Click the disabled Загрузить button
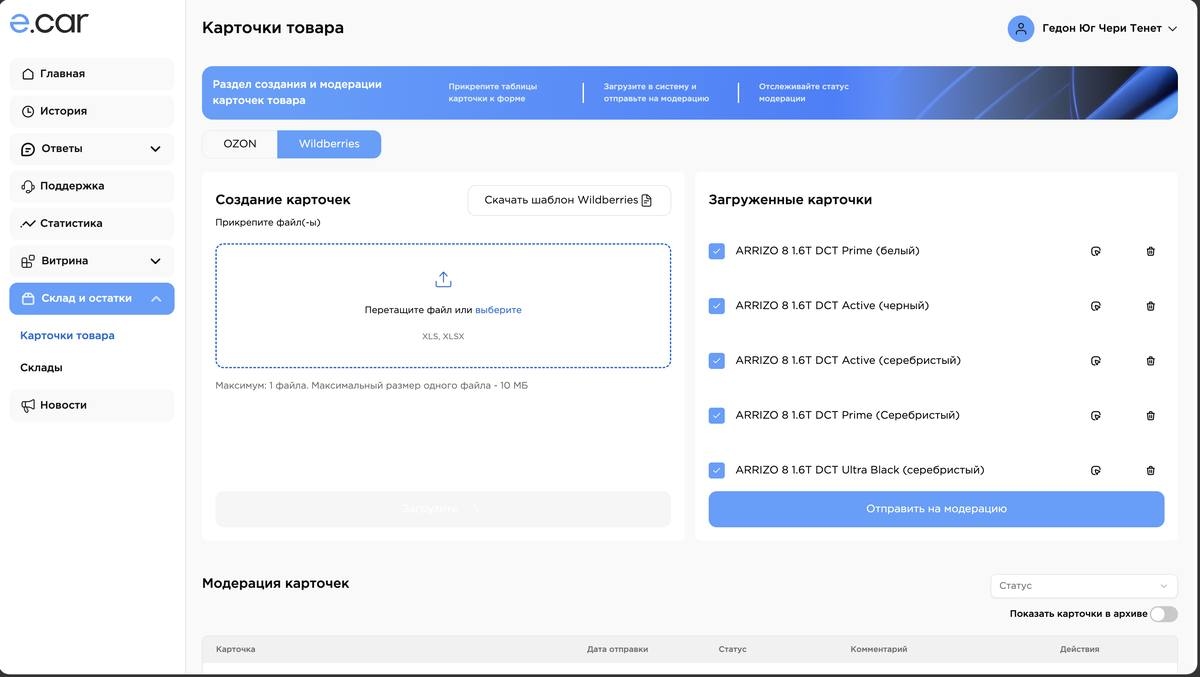 tap(443, 509)
